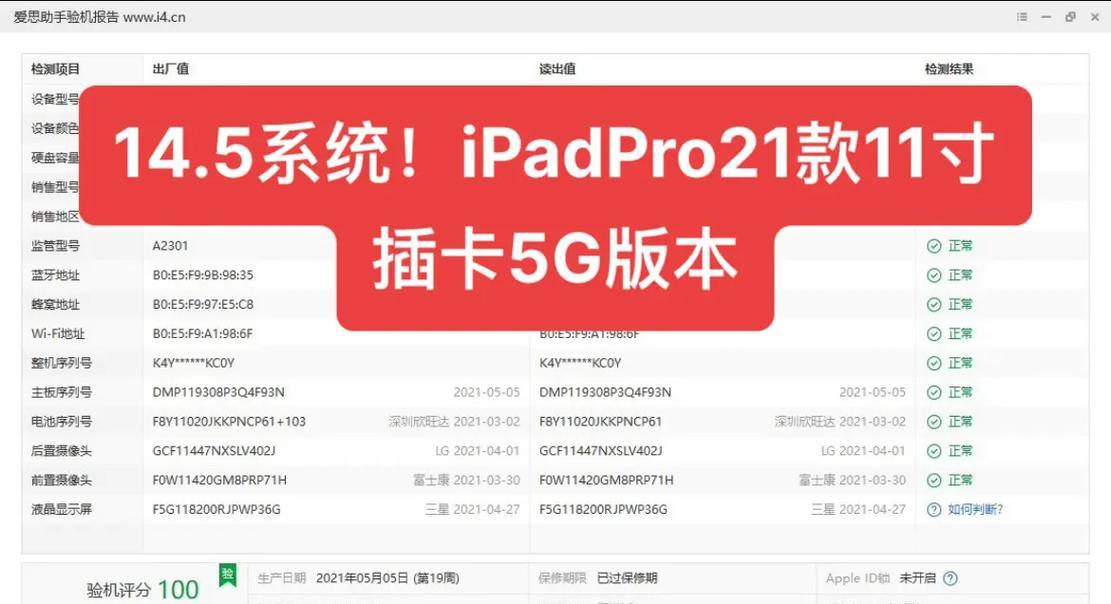Restore down the 验机报告 window
The width and height of the screenshot is (1111, 604).
click(1070, 17)
